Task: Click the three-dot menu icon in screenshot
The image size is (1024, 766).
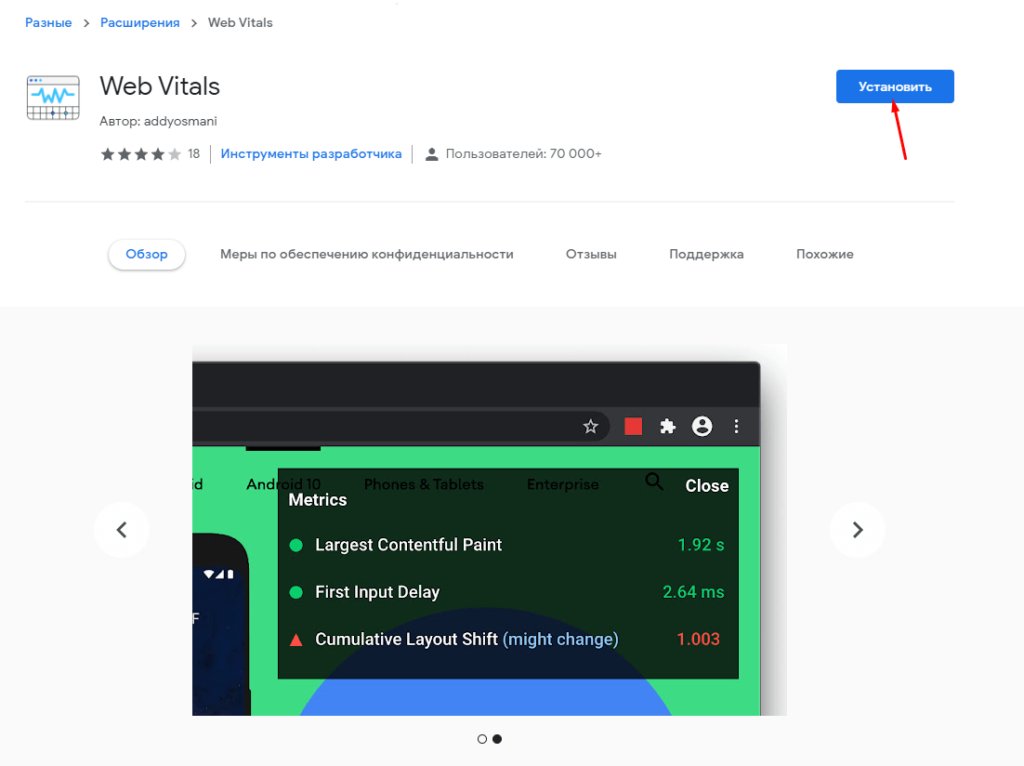Action: 737,426
